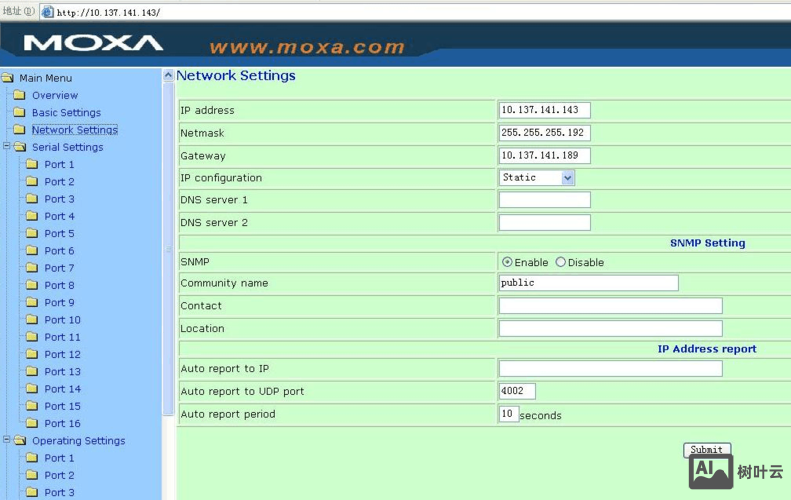The image size is (791, 500).
Task: Click the Port 5 folder icon
Action: (x=32, y=233)
